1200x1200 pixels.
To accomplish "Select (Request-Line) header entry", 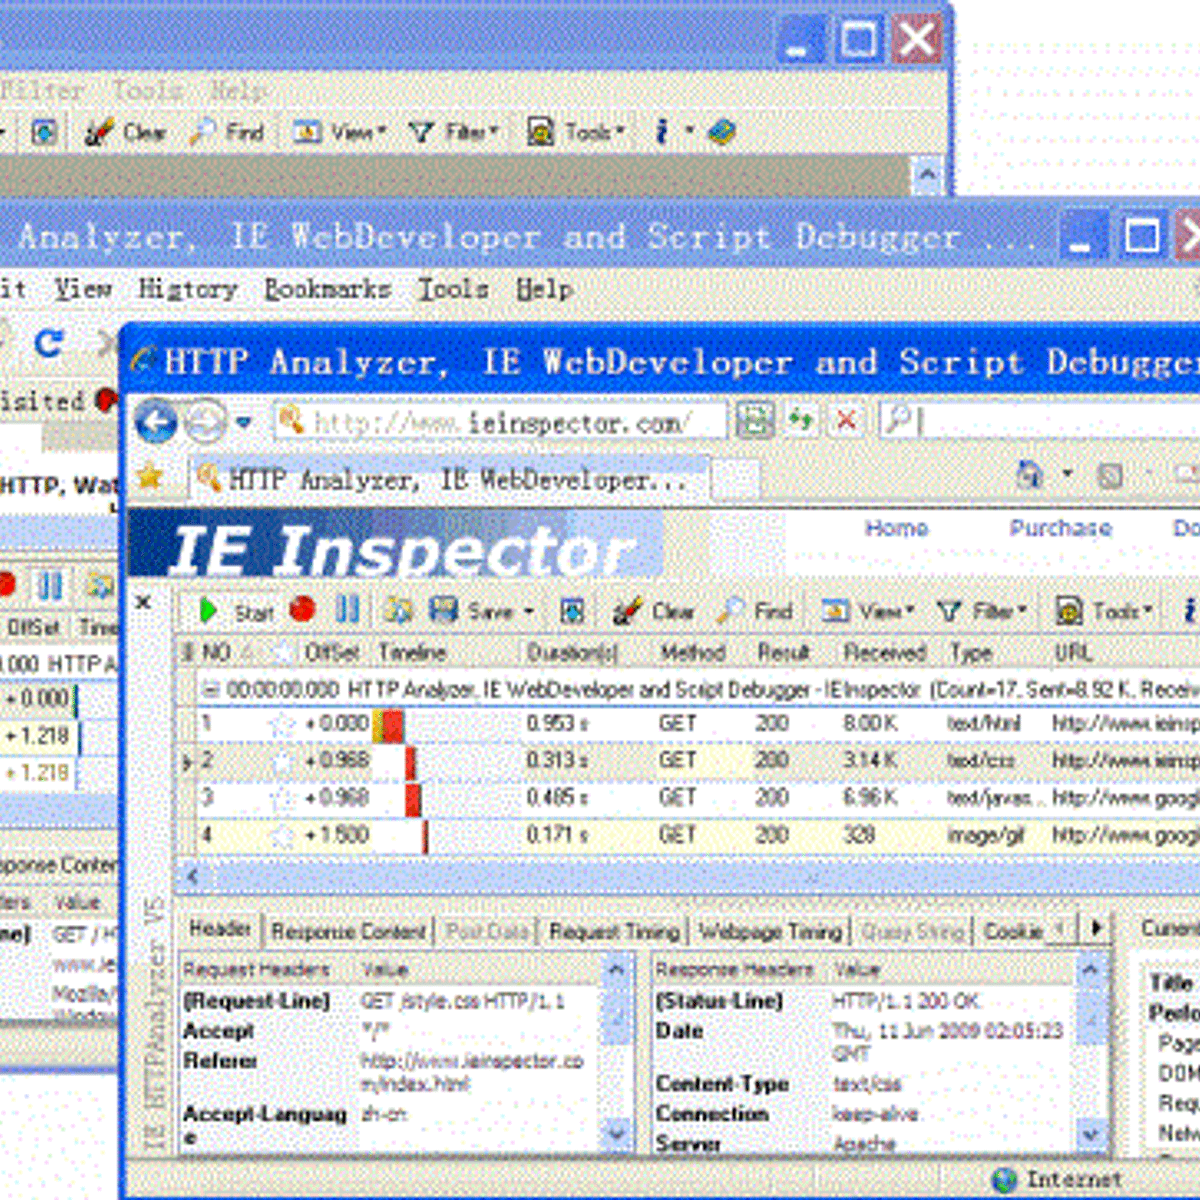I will 256,1001.
